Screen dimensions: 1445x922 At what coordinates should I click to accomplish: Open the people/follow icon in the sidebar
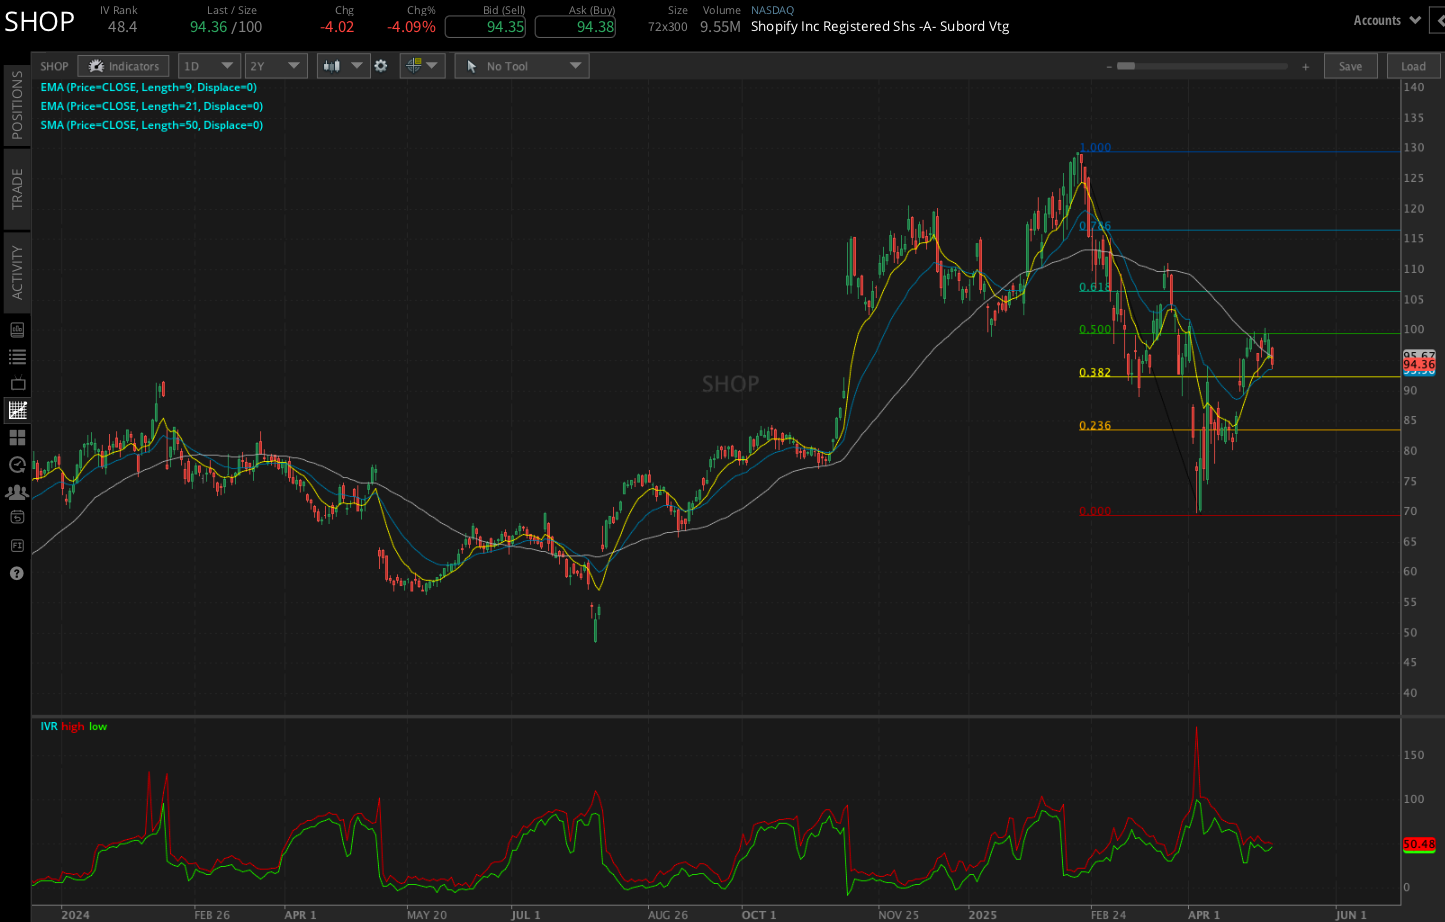(x=17, y=492)
